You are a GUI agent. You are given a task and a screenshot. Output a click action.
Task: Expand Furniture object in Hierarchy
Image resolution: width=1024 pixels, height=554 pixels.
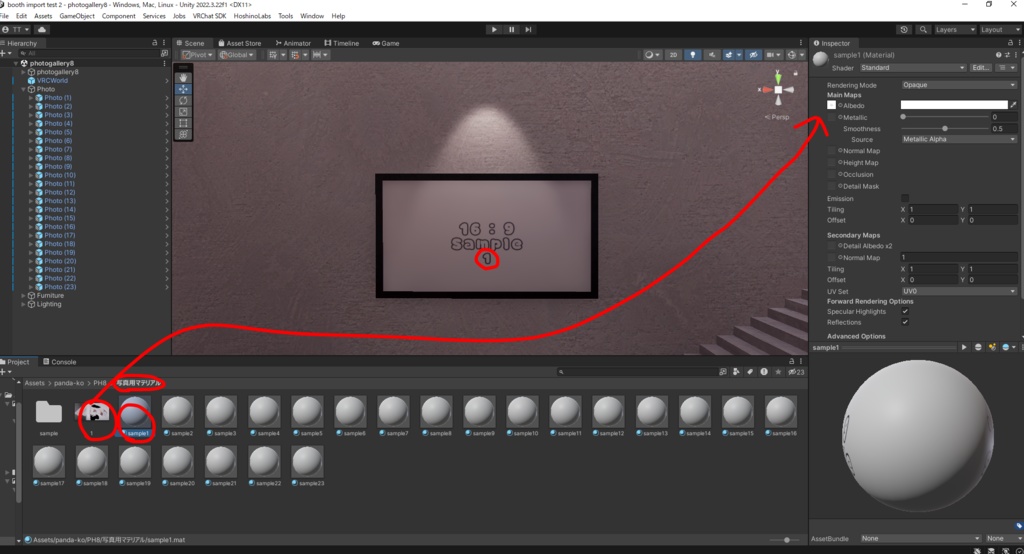pos(24,296)
